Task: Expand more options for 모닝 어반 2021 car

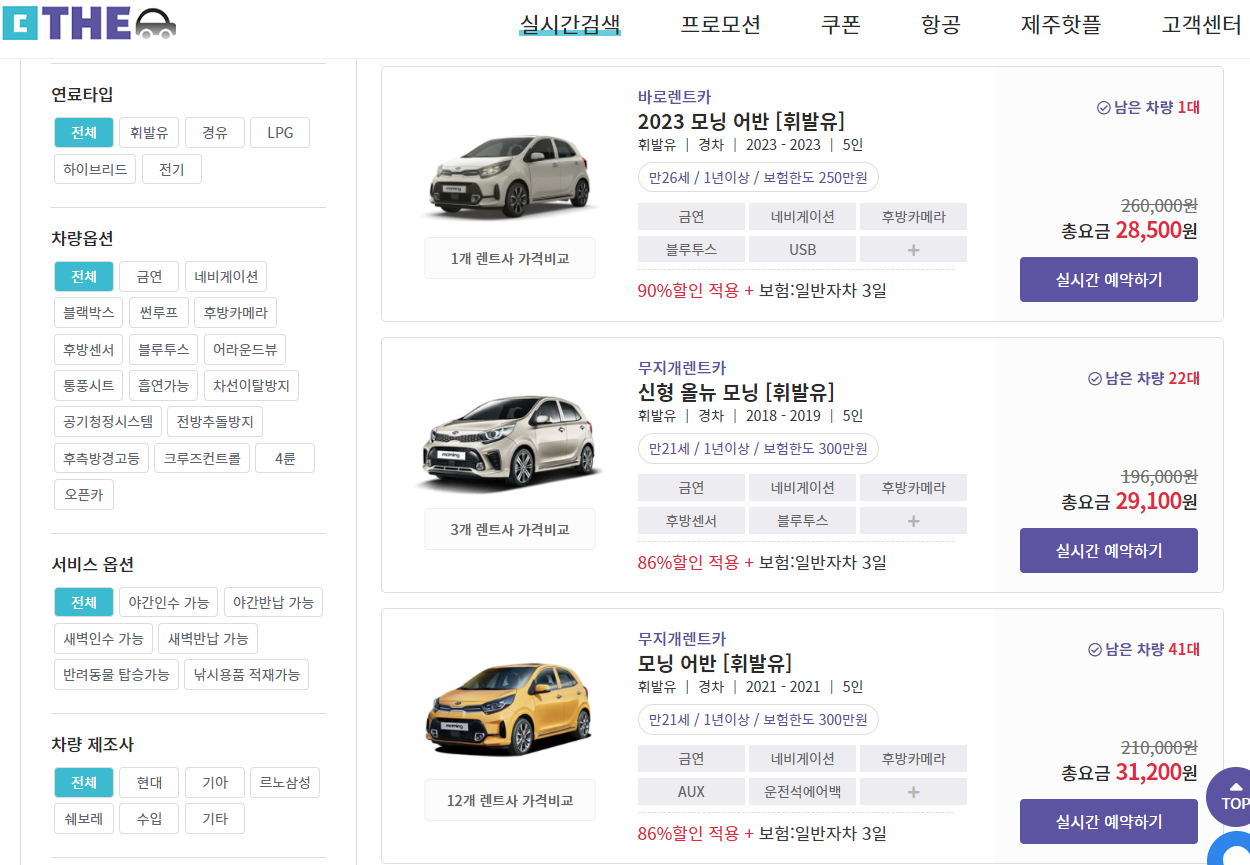Action: 913,791
